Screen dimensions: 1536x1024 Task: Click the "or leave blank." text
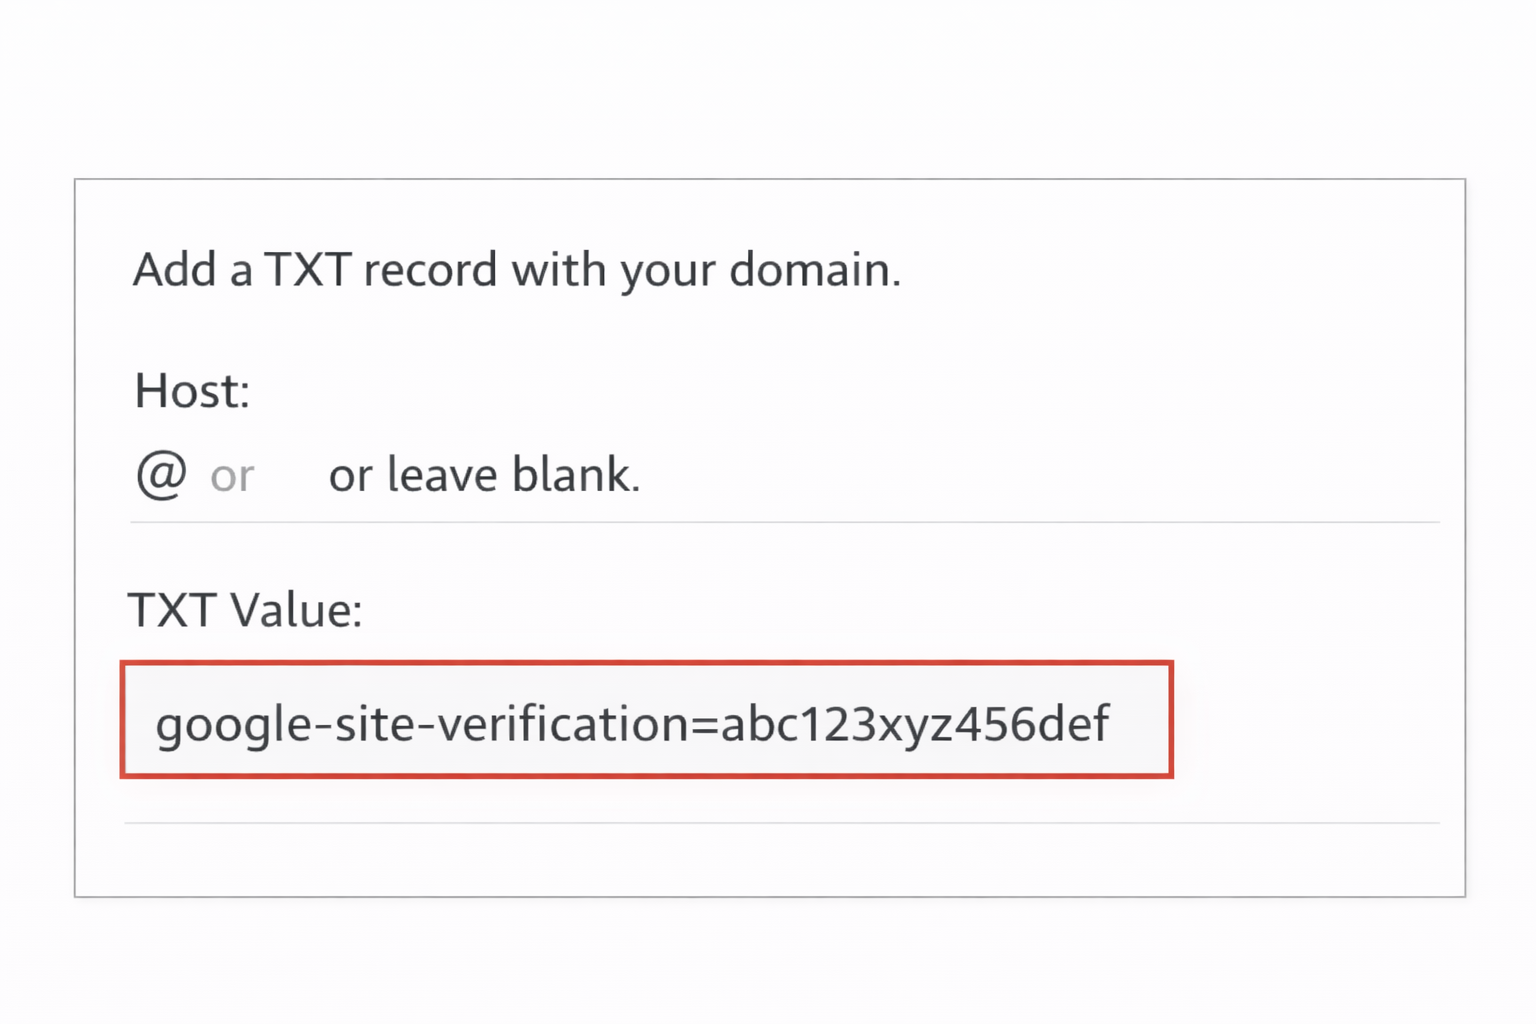484,474
